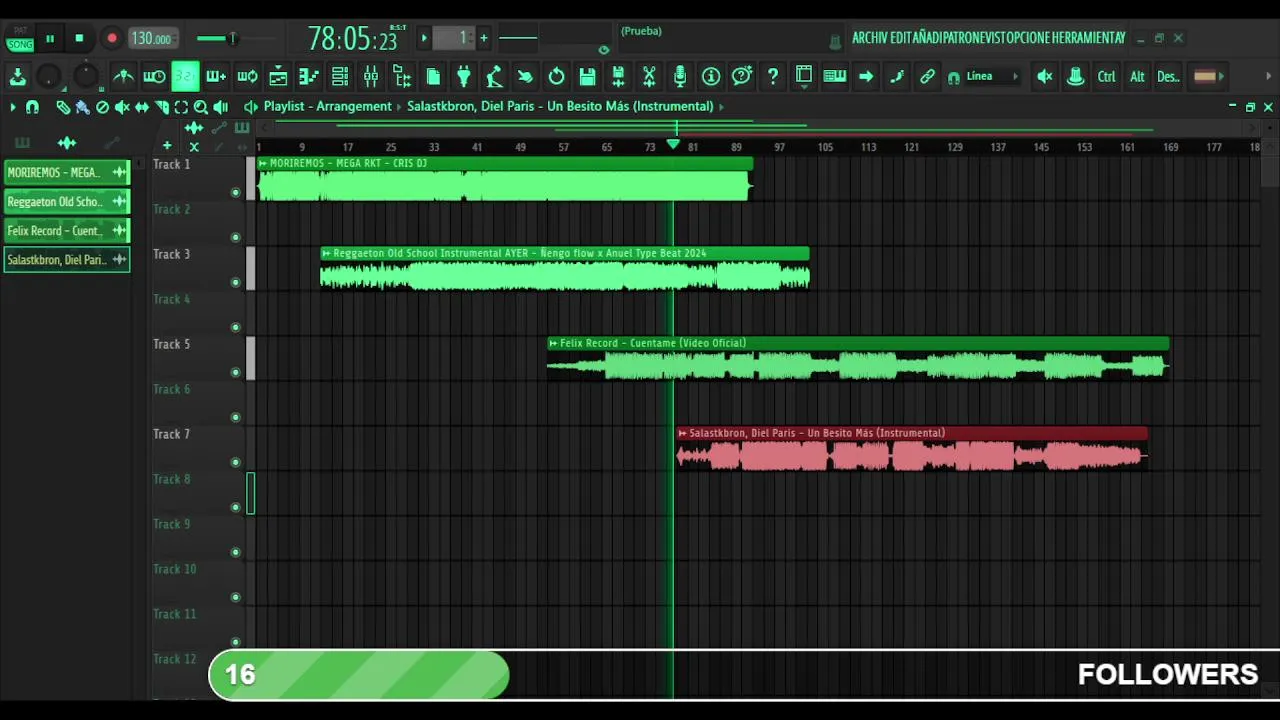Viewport: 1280px width, 720px height.
Task: Pause playback with the pause button
Action: tap(50, 38)
